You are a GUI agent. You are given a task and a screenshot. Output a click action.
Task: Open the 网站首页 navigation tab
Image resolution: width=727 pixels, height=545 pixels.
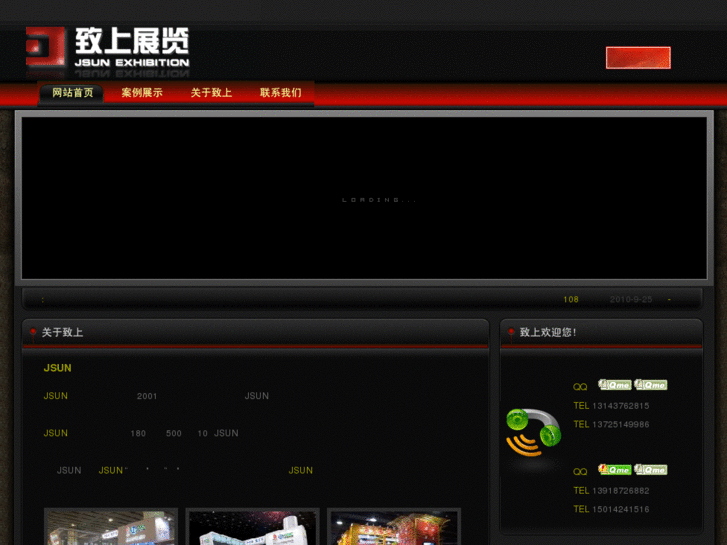72,93
